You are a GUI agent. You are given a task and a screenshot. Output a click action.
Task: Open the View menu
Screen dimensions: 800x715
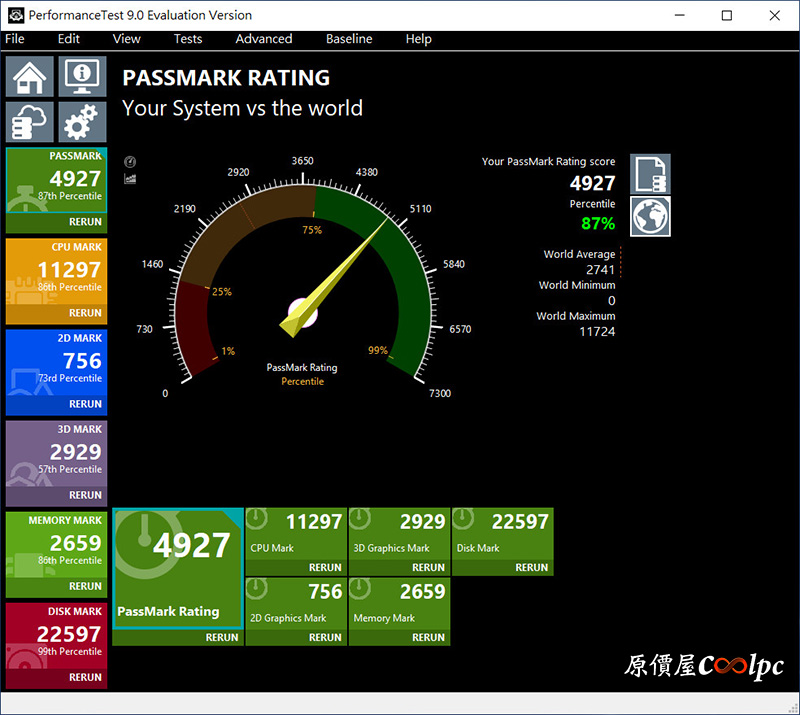coord(127,39)
